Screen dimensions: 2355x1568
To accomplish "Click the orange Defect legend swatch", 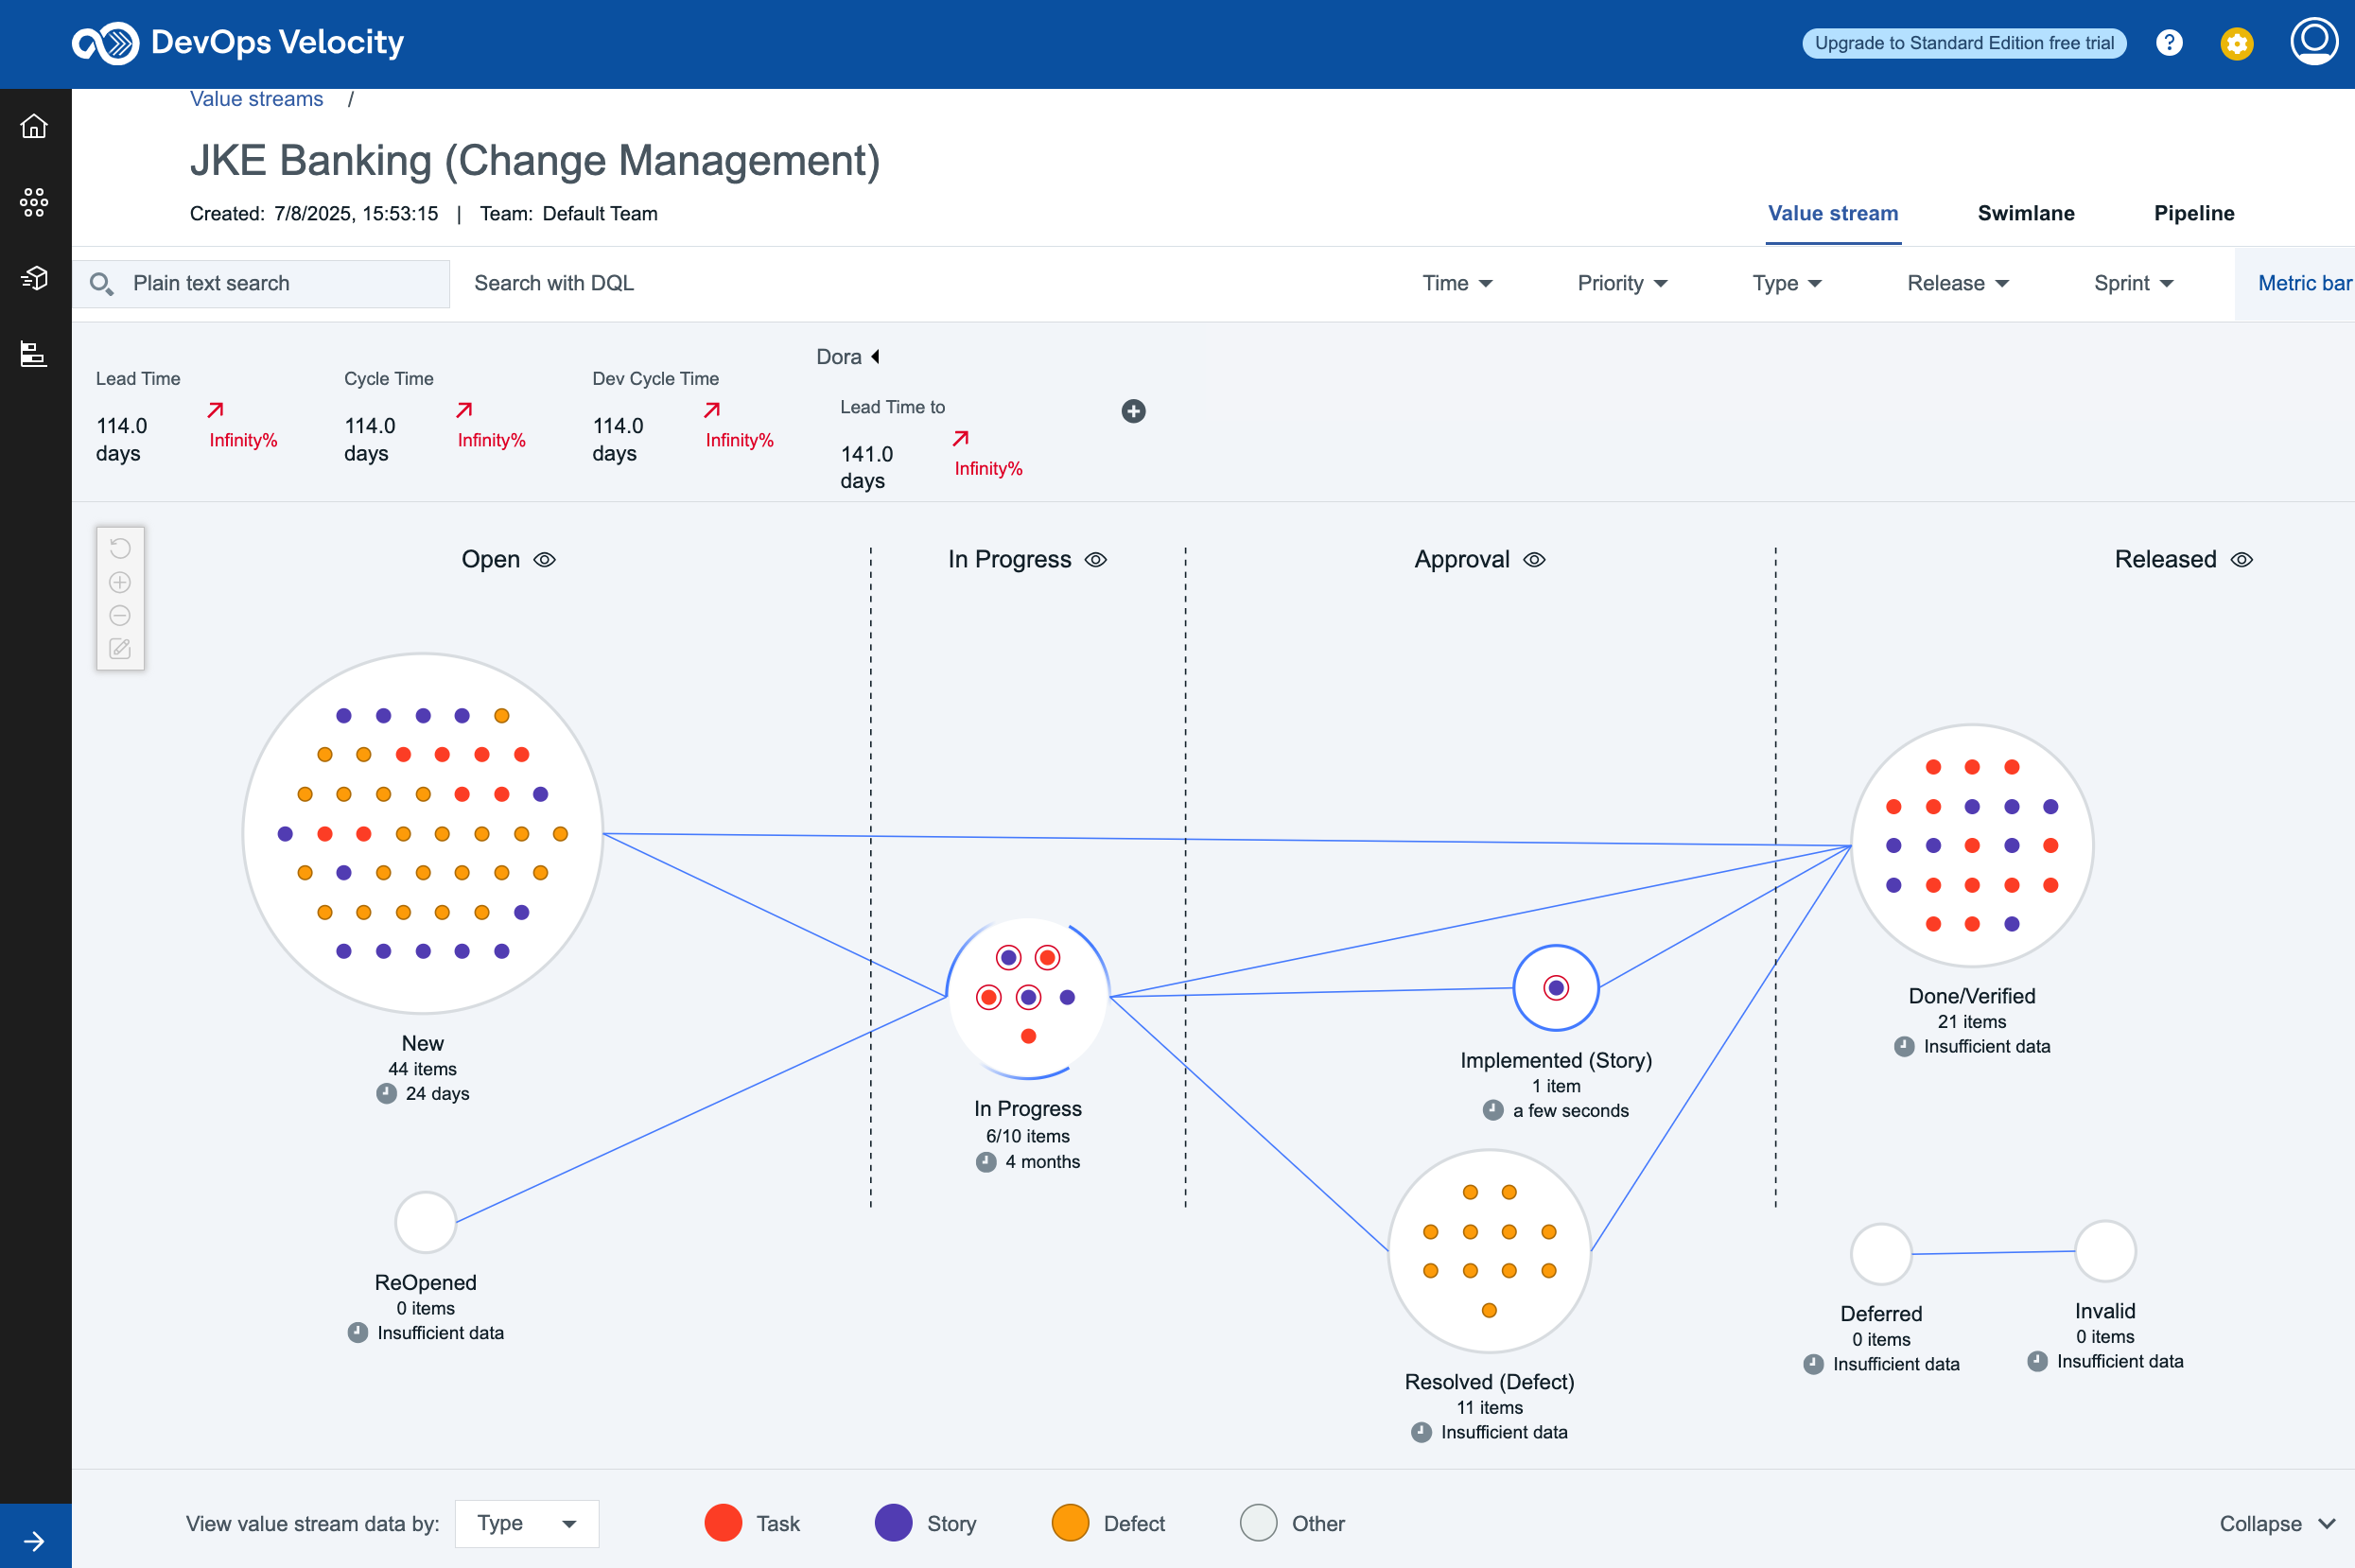I will pos(1070,1523).
